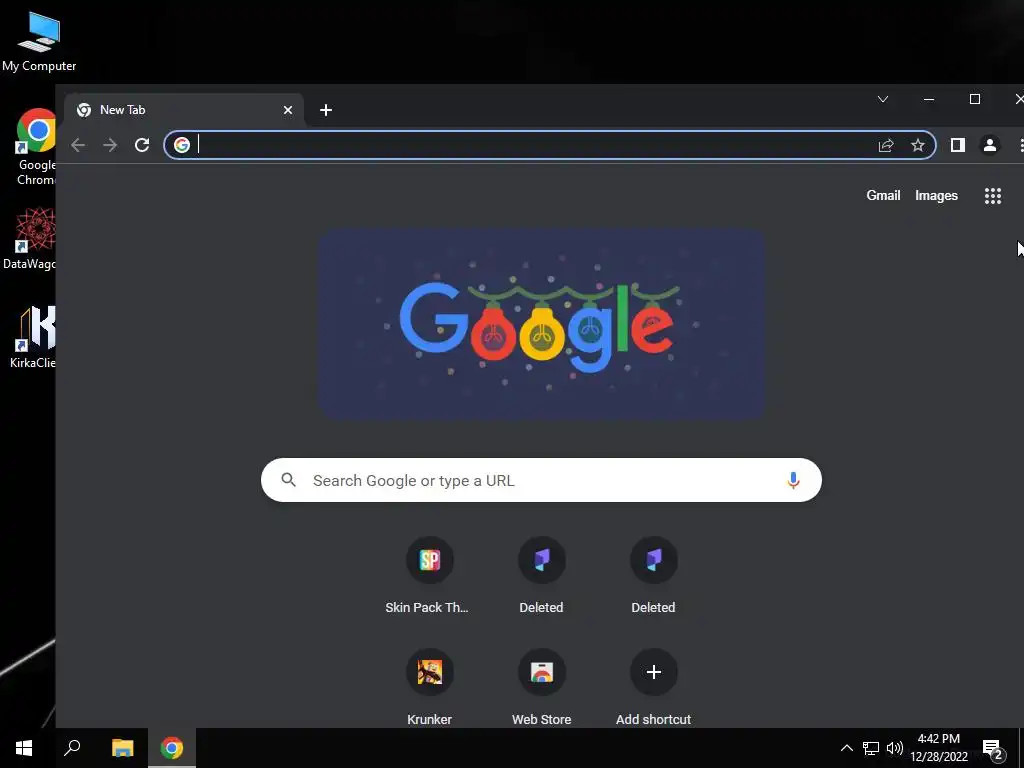Close the New Tab tab

pos(287,110)
